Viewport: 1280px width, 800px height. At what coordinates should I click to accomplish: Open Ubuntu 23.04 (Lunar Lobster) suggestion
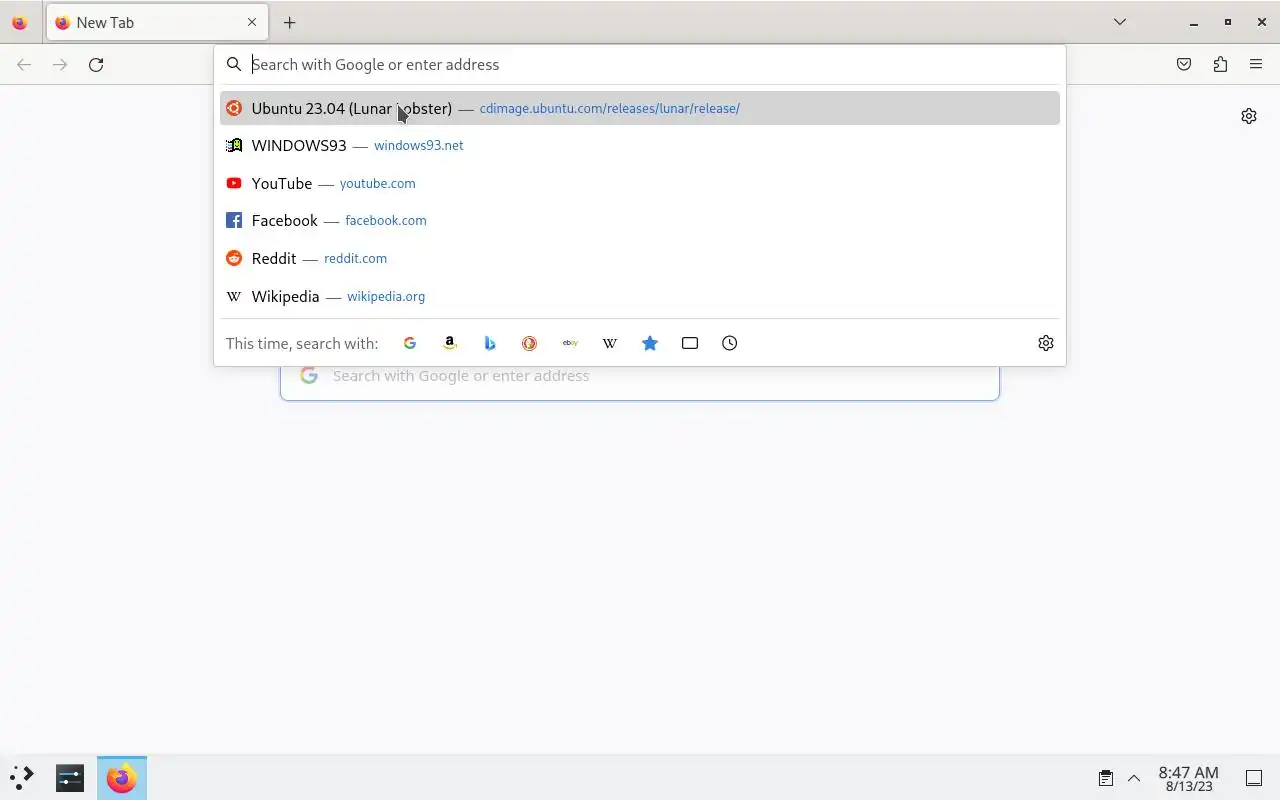(x=640, y=108)
